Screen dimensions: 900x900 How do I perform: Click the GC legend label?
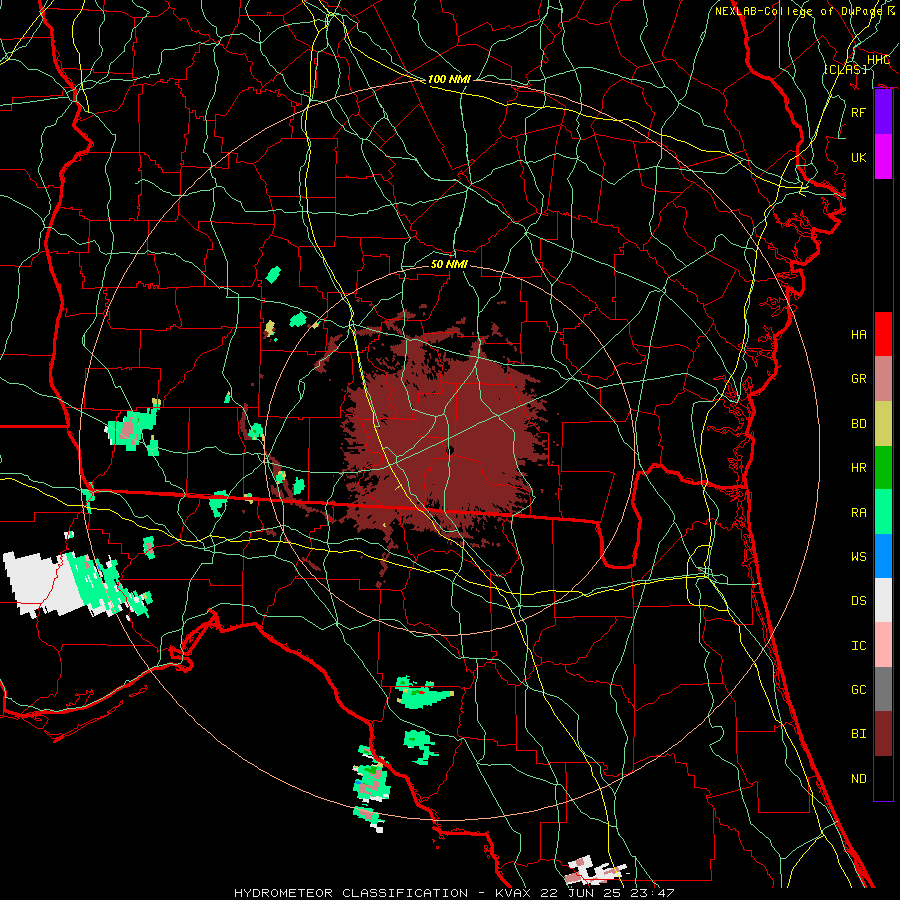point(858,689)
